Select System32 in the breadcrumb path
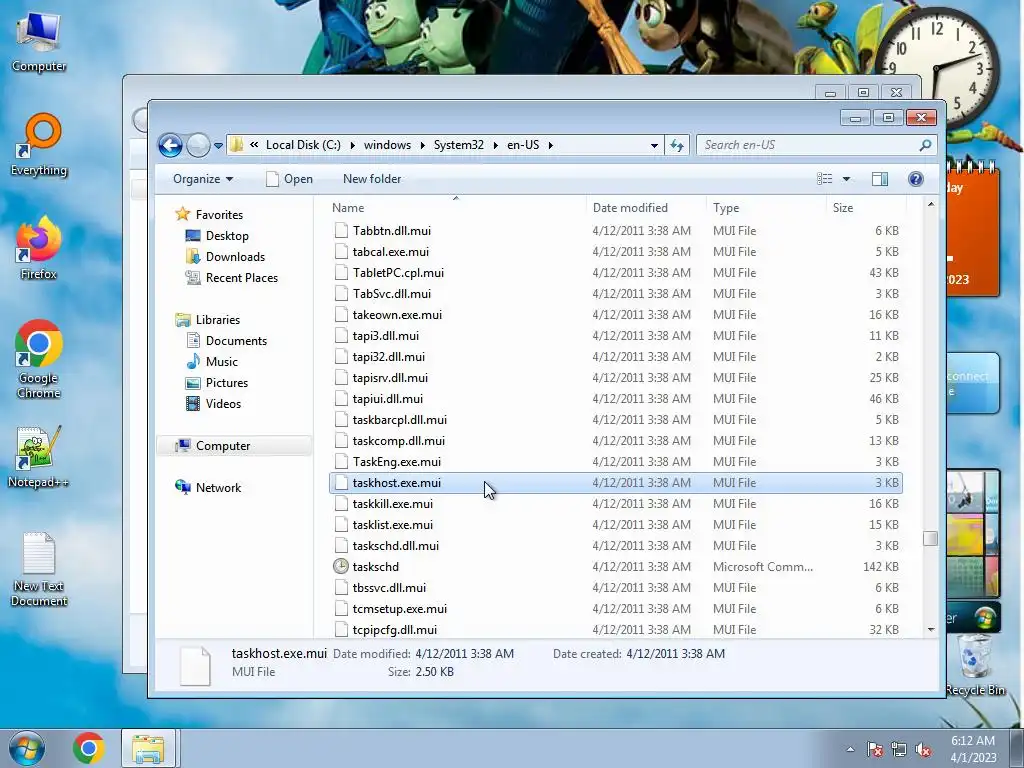The height and width of the screenshot is (768, 1024). coord(458,145)
